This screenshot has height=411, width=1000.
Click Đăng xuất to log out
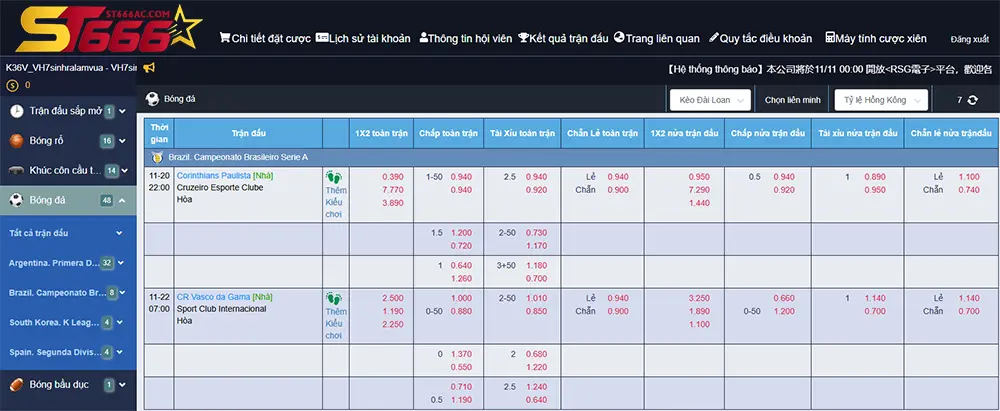pyautogui.click(x=969, y=39)
